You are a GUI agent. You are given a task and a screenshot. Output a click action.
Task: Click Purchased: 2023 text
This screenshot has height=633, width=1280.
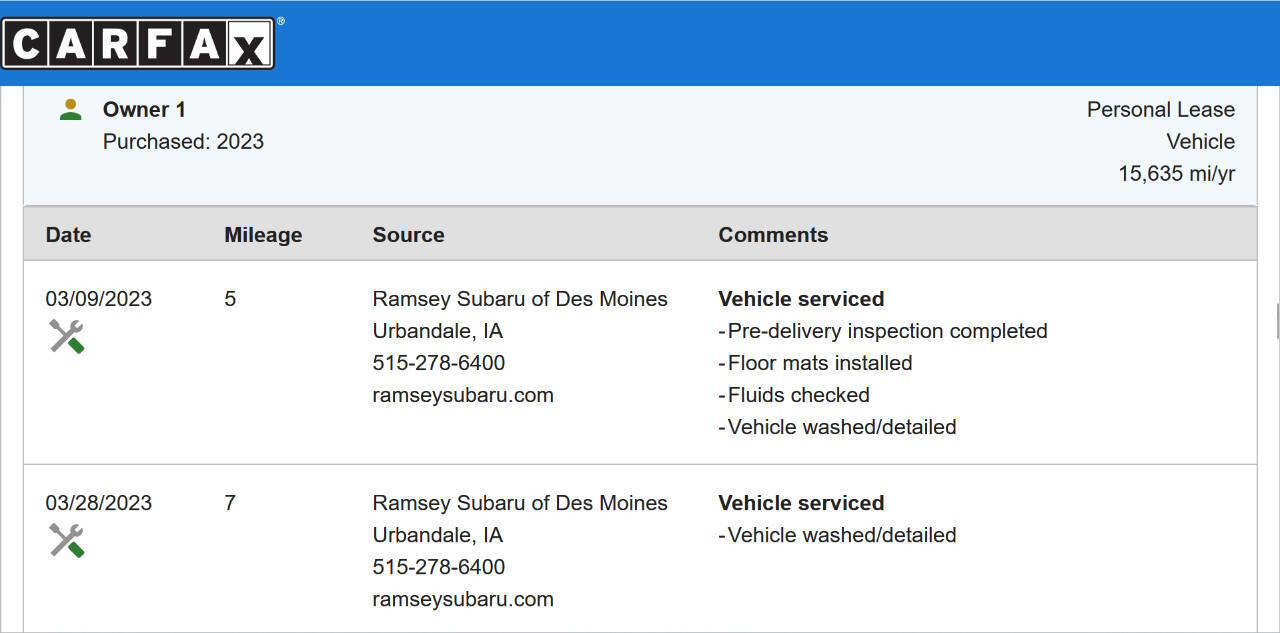(183, 142)
